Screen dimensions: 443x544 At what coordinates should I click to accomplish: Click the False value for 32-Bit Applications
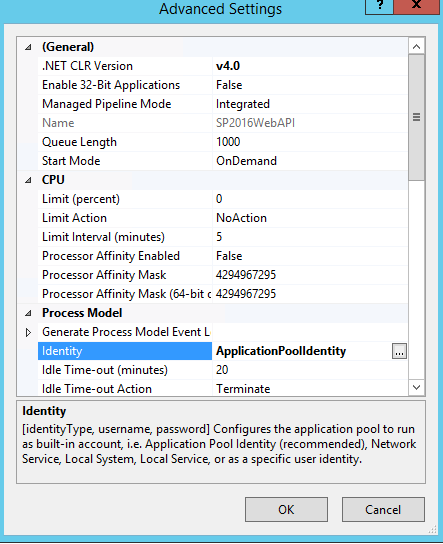click(x=229, y=85)
